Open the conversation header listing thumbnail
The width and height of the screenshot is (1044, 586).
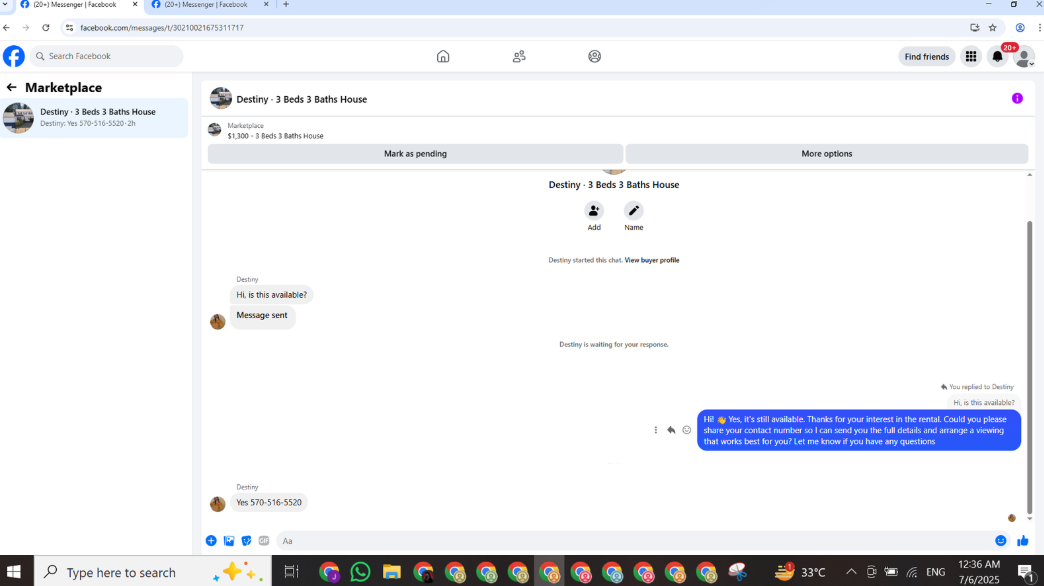[220, 99]
